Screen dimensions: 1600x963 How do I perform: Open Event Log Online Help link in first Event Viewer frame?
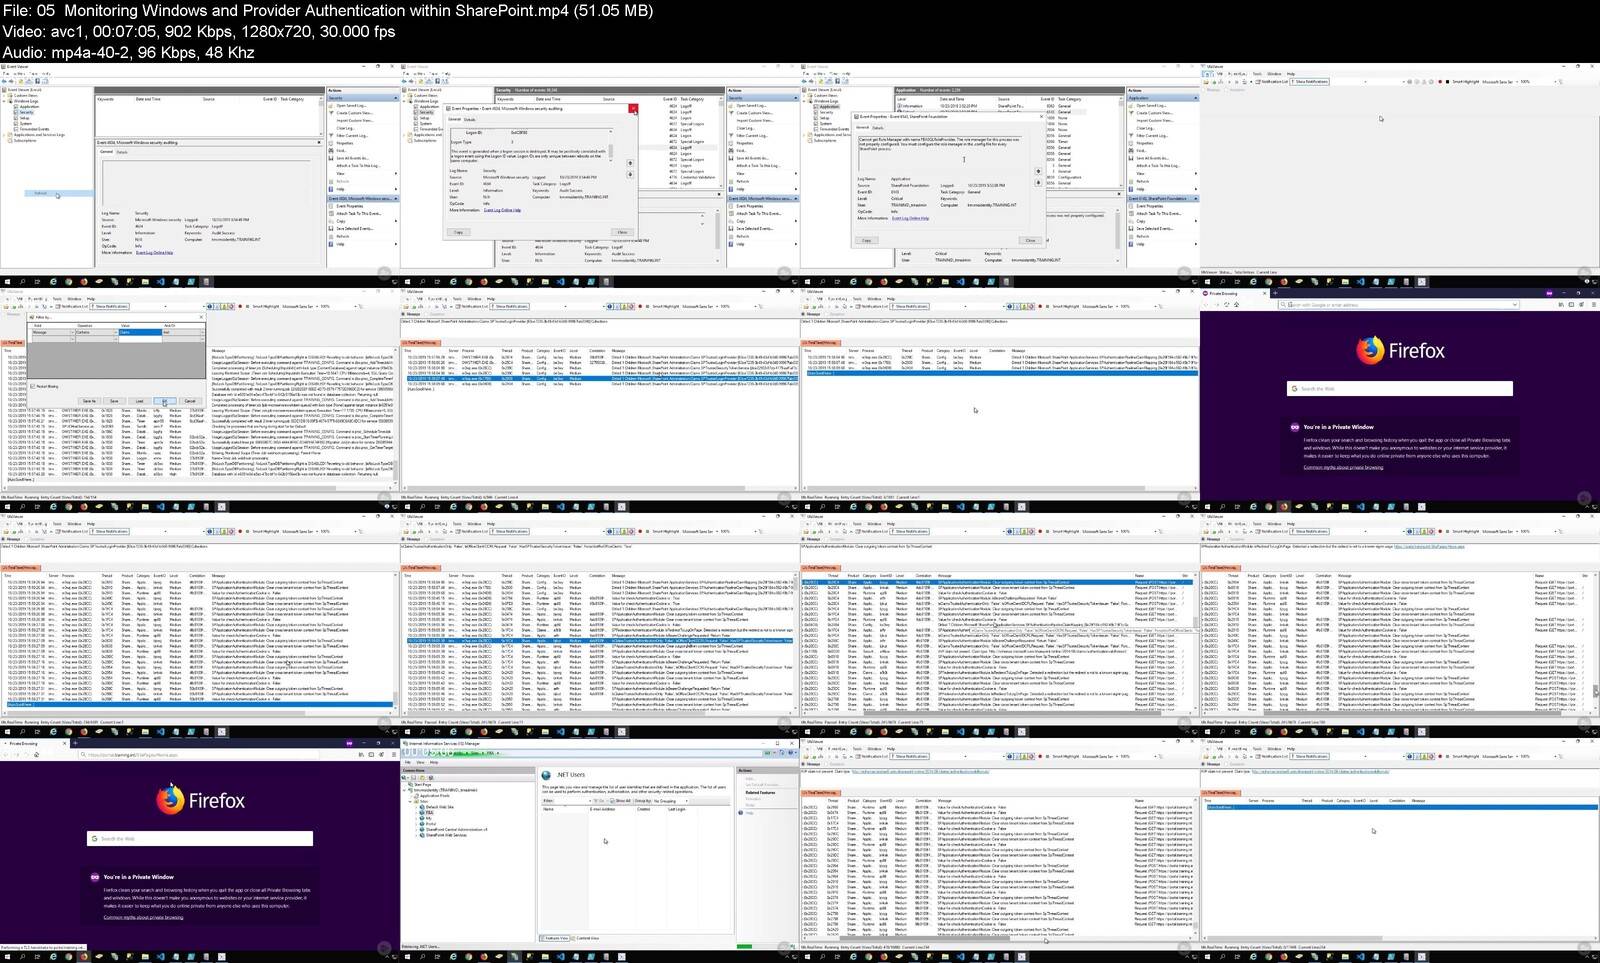(155, 253)
